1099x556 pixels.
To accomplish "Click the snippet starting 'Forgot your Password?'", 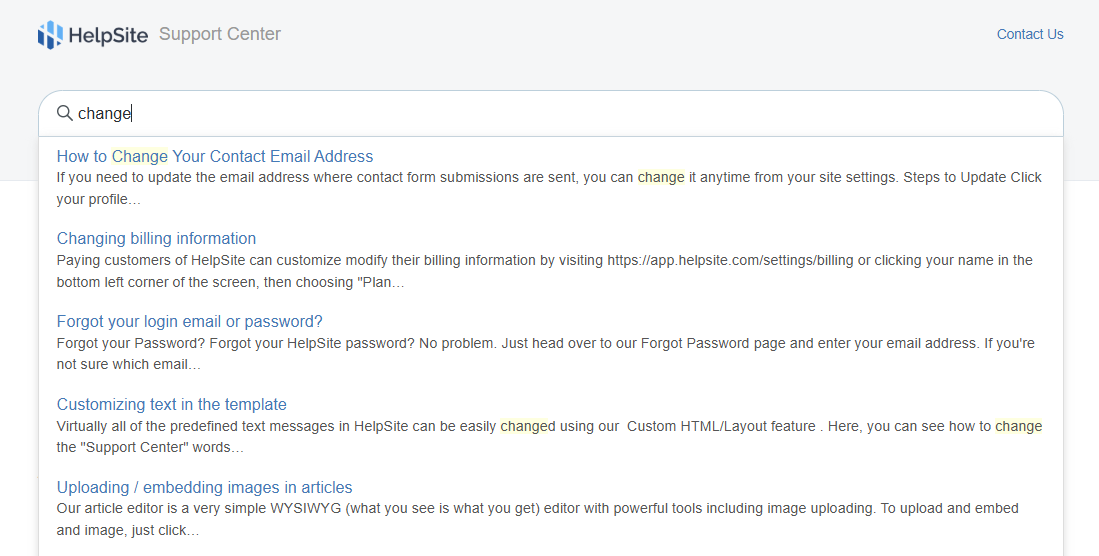I will coord(545,354).
